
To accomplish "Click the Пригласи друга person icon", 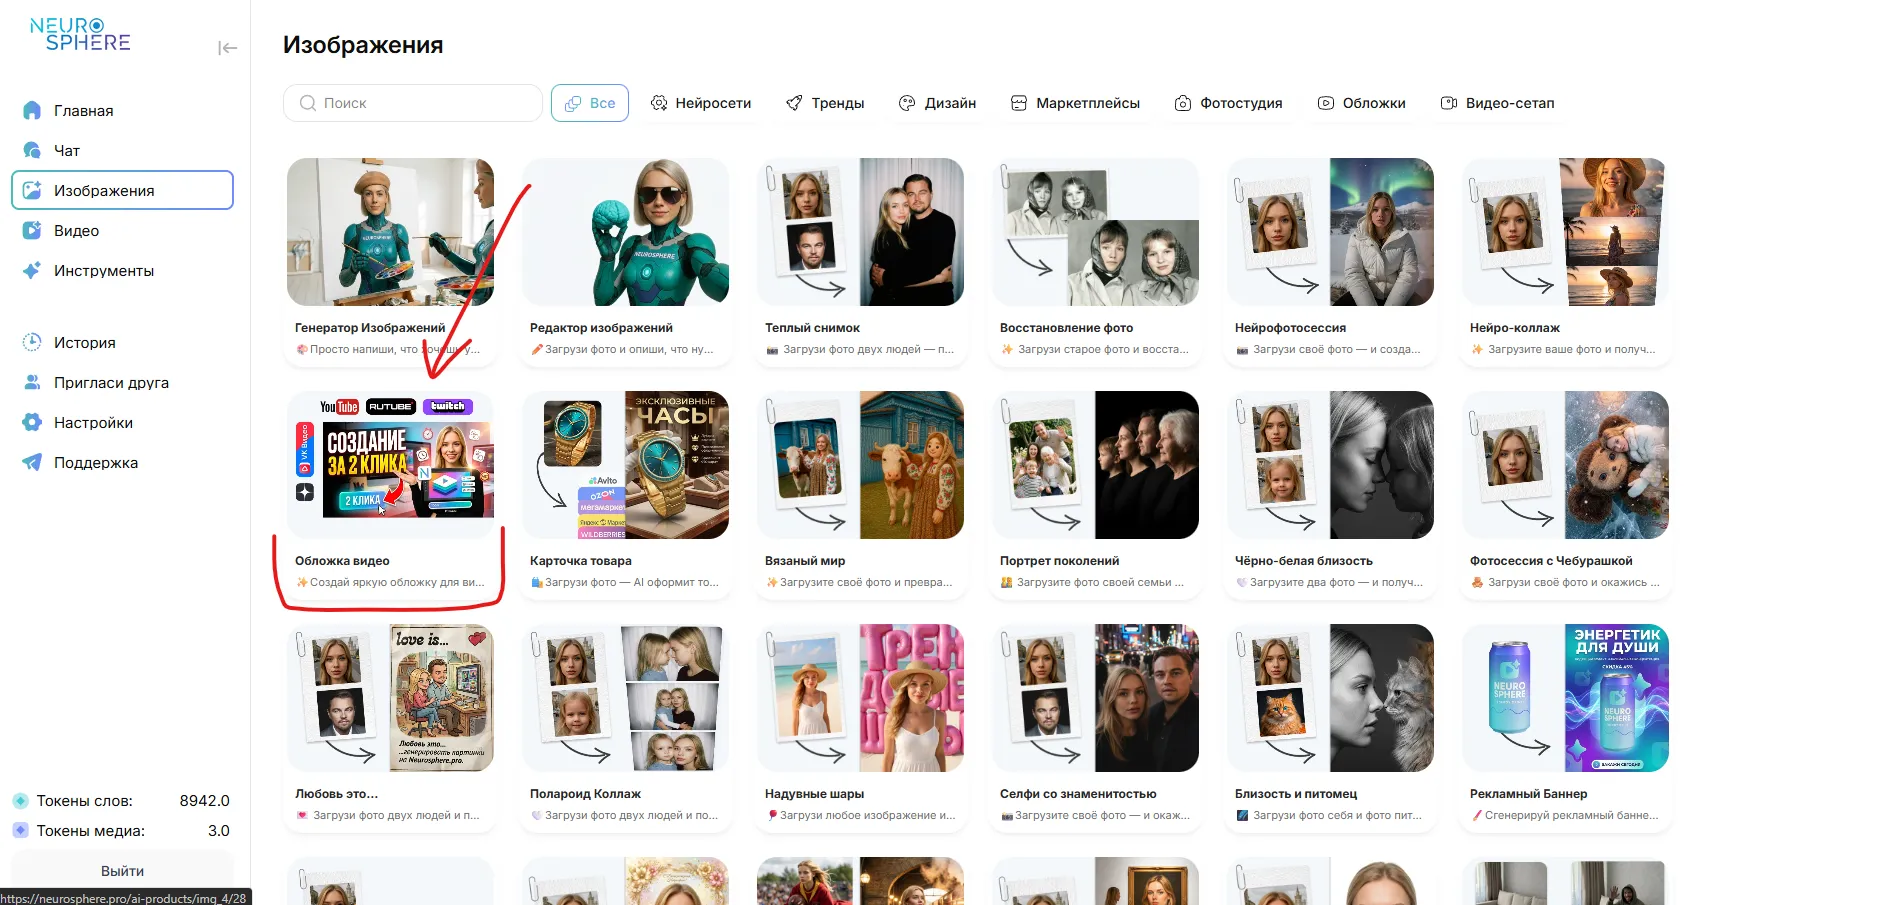I will click(32, 382).
